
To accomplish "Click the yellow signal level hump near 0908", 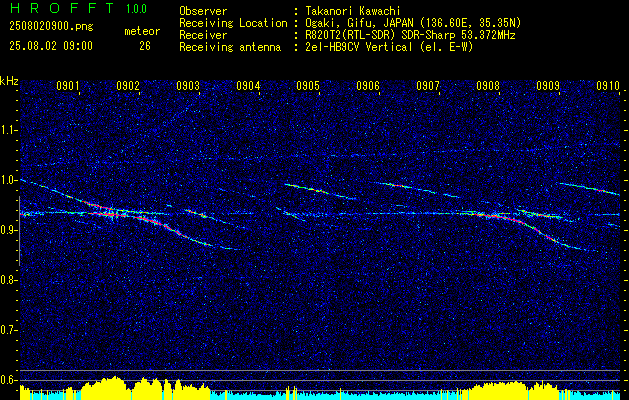I will click(x=500, y=390).
